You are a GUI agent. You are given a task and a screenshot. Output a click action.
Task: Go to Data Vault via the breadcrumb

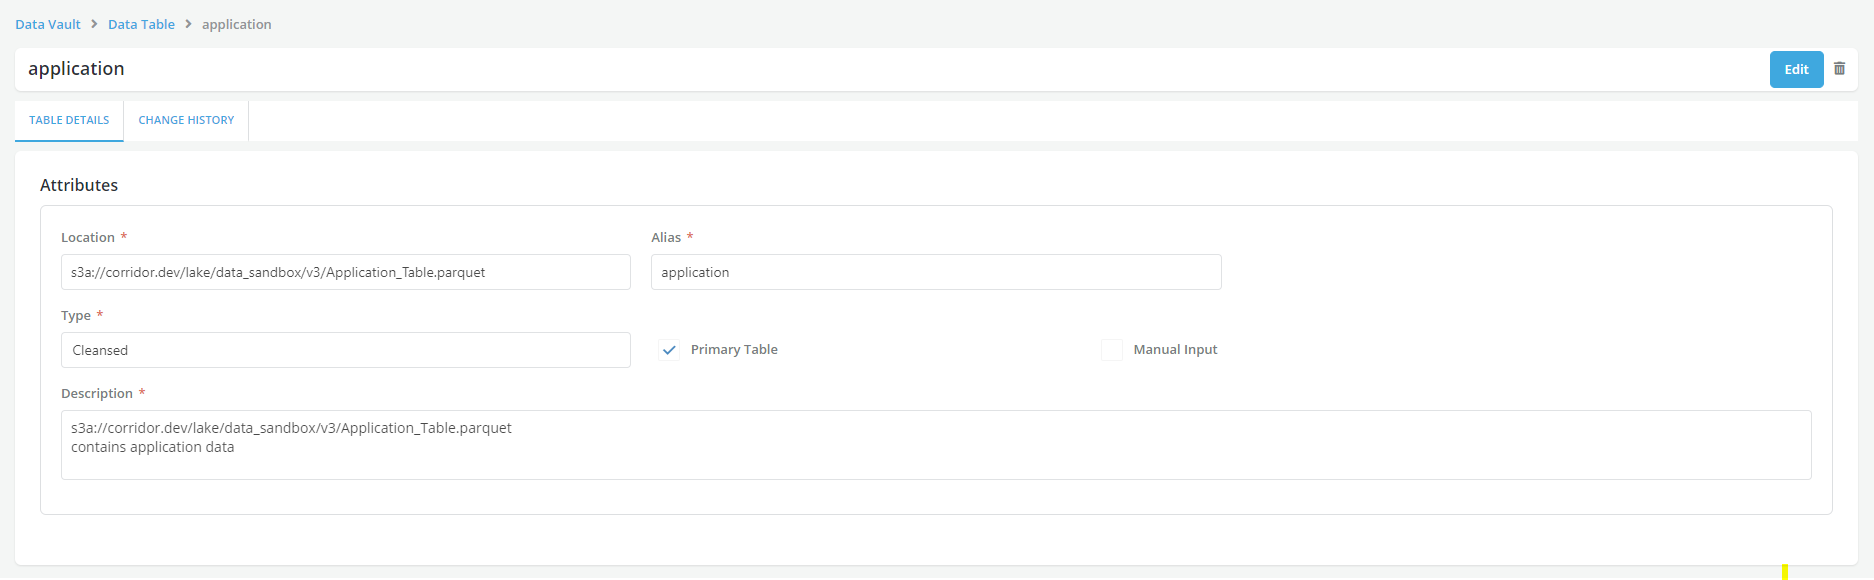[x=48, y=24]
